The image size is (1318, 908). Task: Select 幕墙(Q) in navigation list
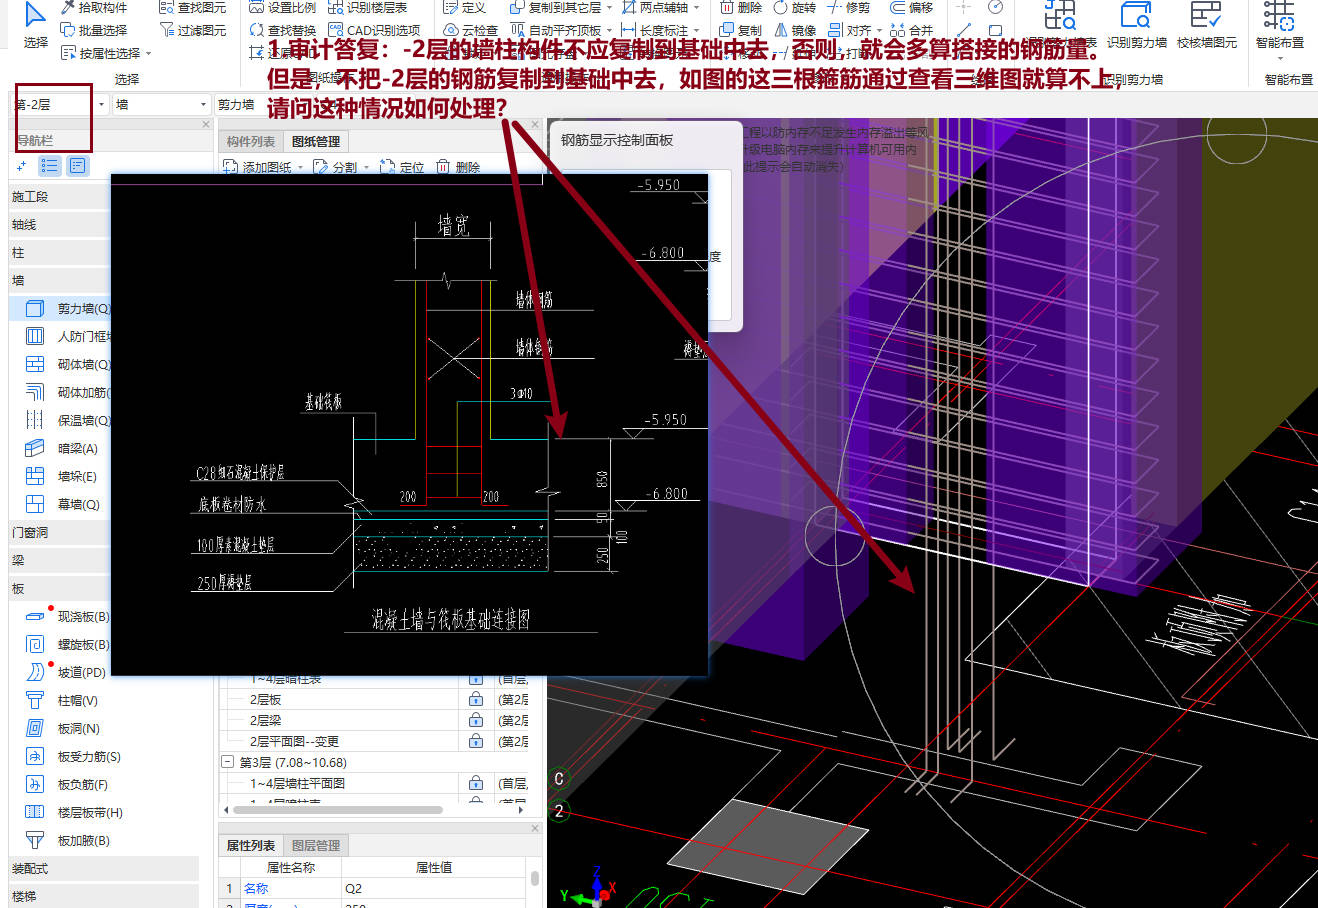(x=62, y=504)
